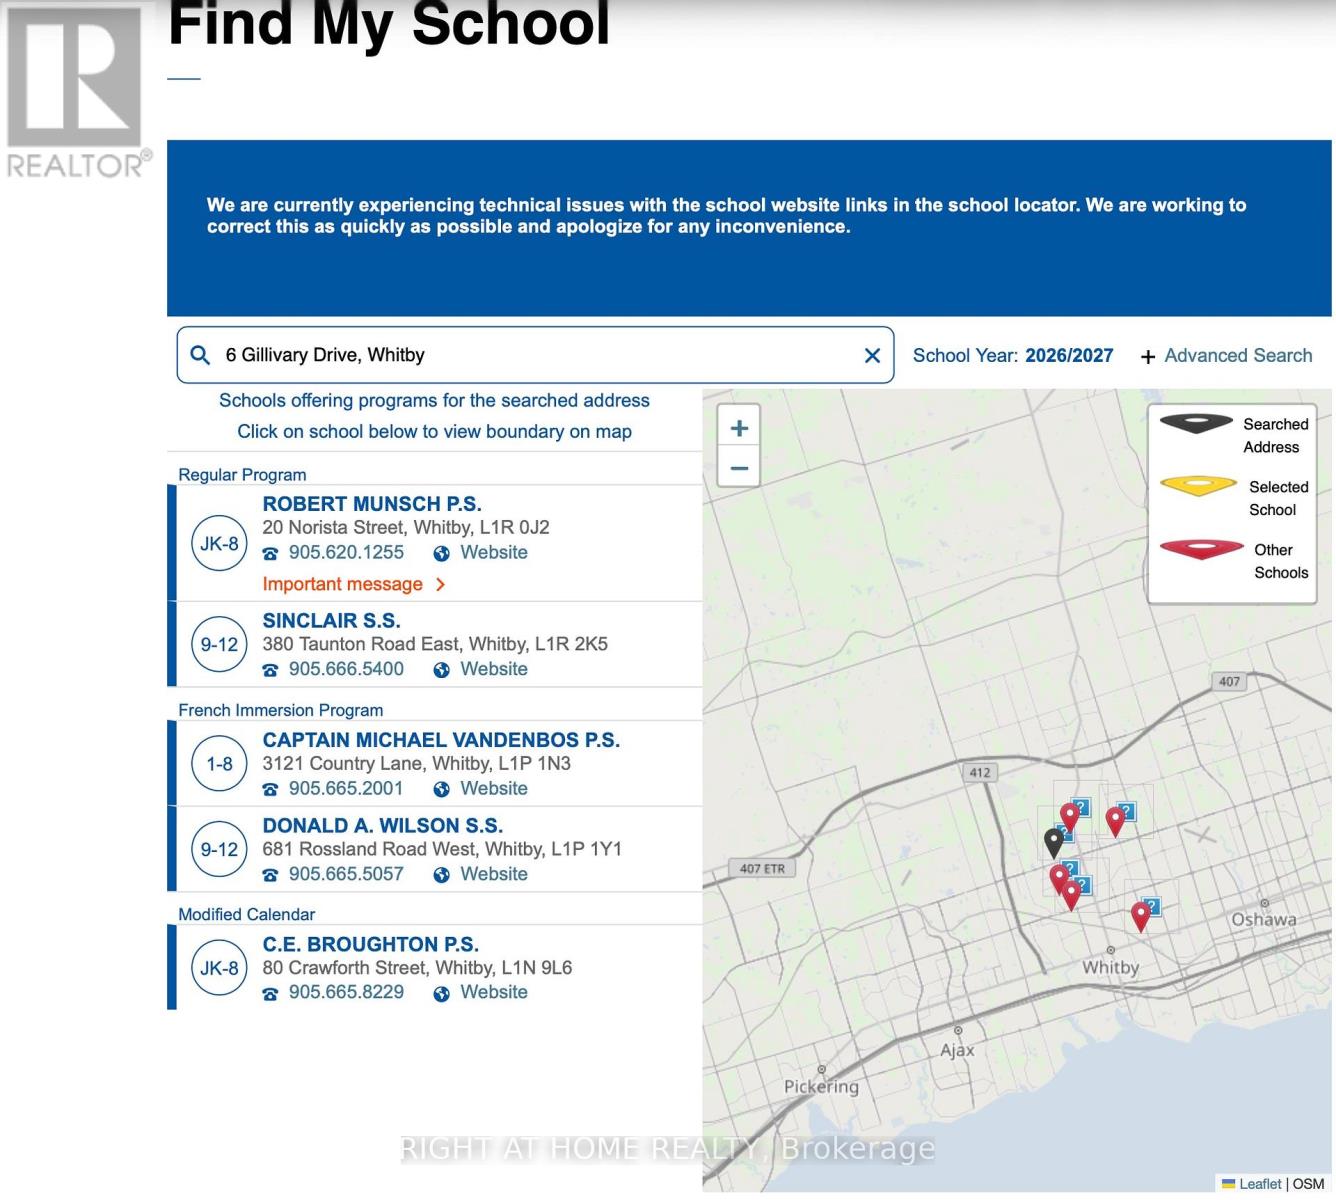Click the phone icon for Robert Munsch P.S.
1336x1200 pixels.
(x=270, y=553)
